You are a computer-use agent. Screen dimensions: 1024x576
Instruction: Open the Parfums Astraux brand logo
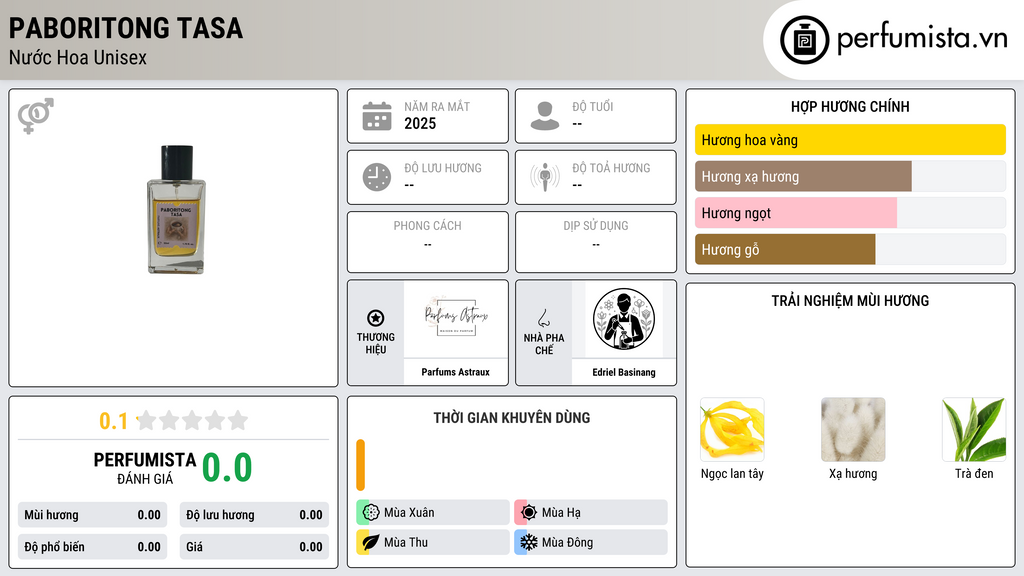456,319
